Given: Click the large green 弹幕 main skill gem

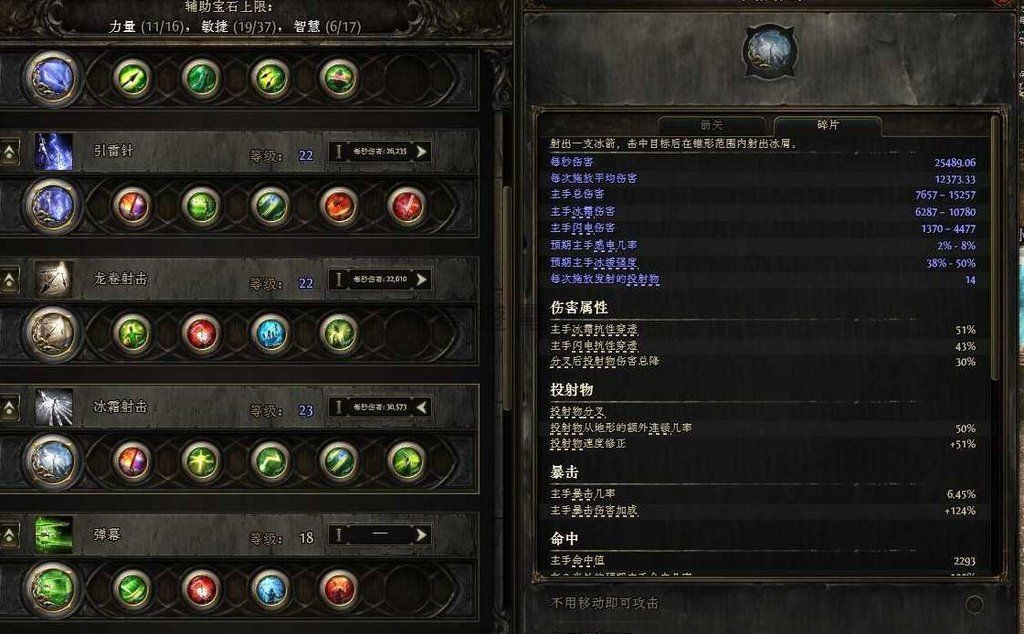Looking at the screenshot, I should [x=53, y=590].
